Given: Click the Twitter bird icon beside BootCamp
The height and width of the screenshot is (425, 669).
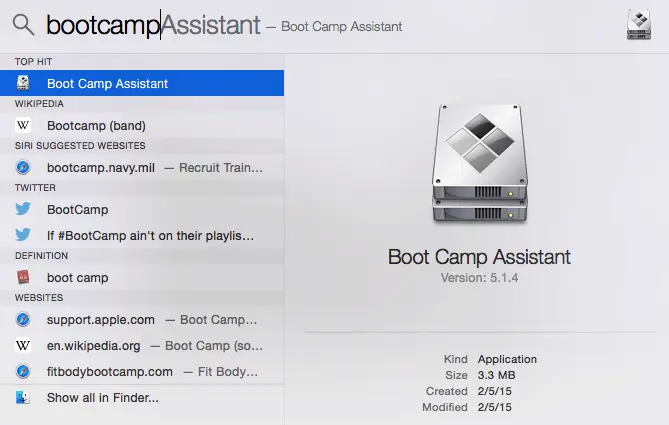Looking at the screenshot, I should [23, 210].
